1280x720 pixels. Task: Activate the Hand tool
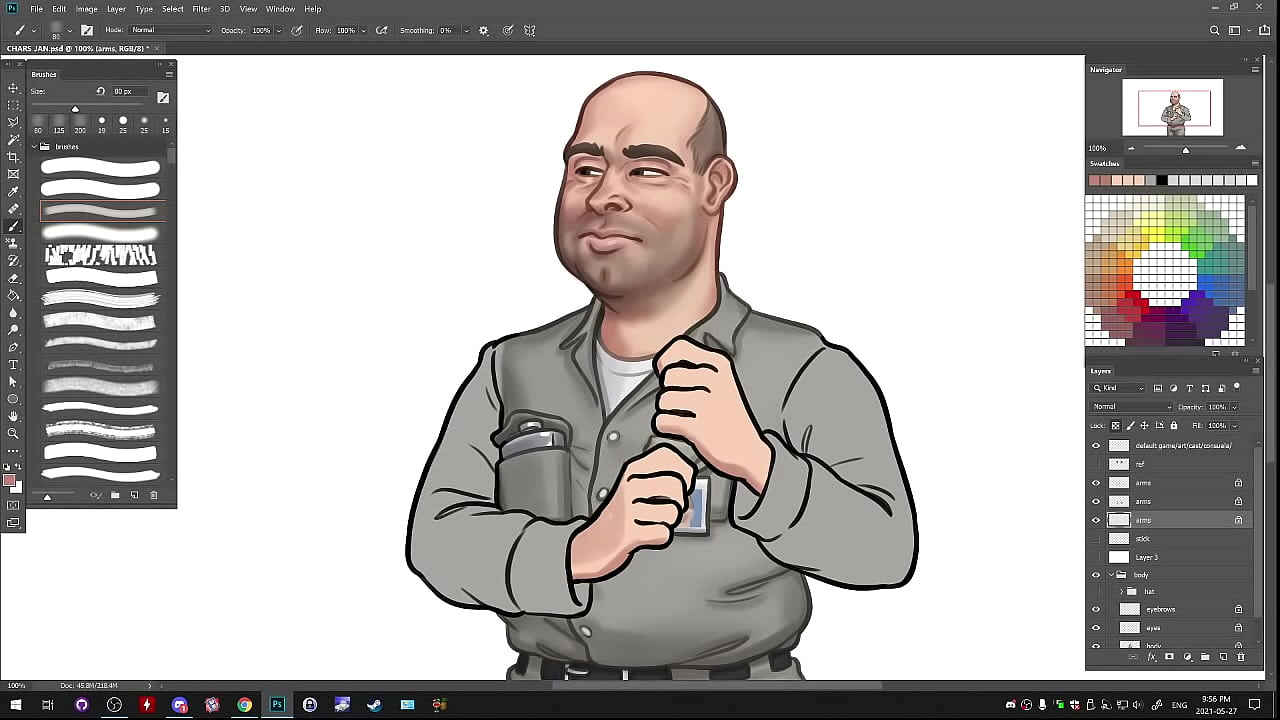(13, 416)
